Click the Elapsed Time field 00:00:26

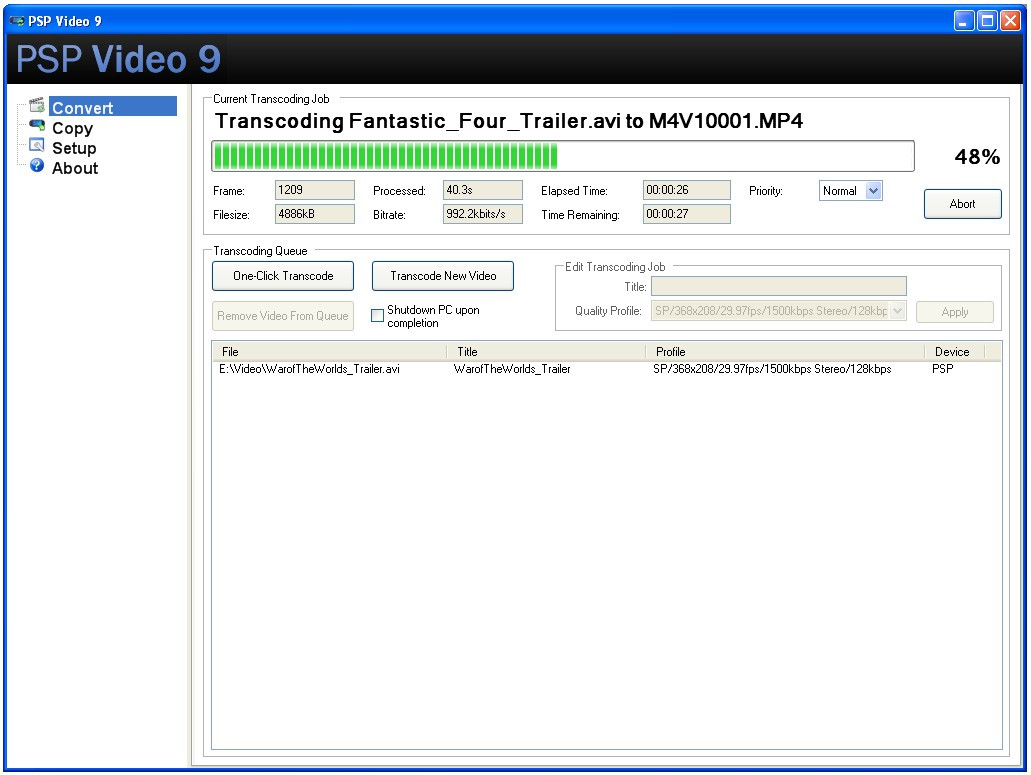[687, 190]
